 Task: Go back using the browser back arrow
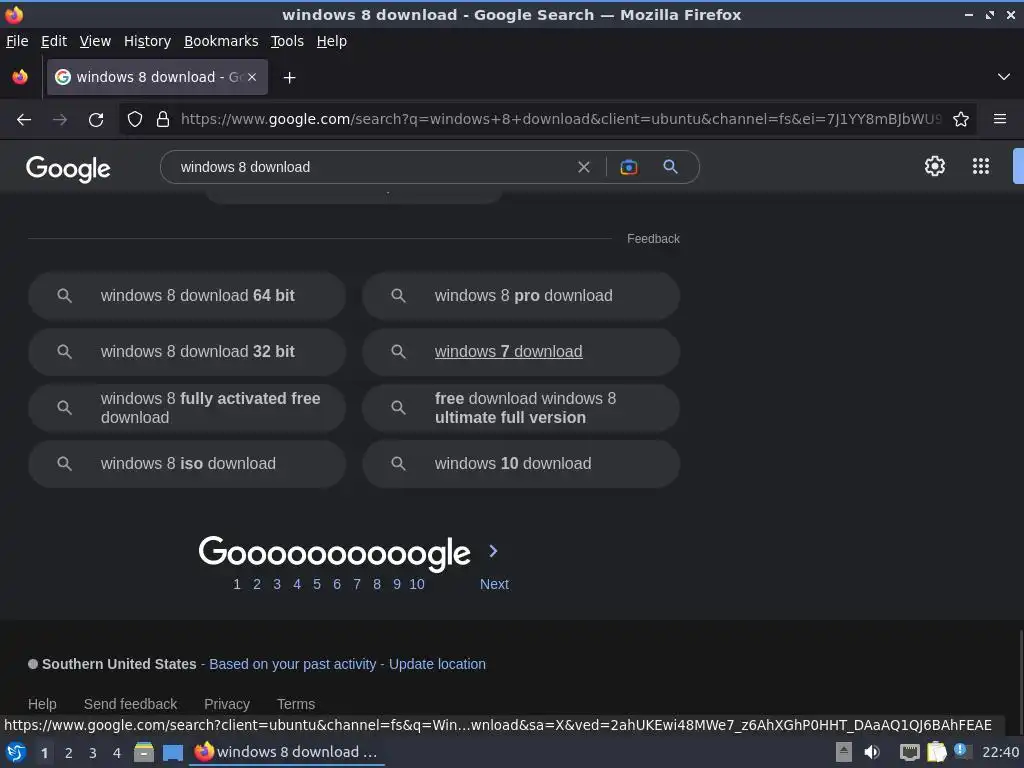tap(24, 120)
